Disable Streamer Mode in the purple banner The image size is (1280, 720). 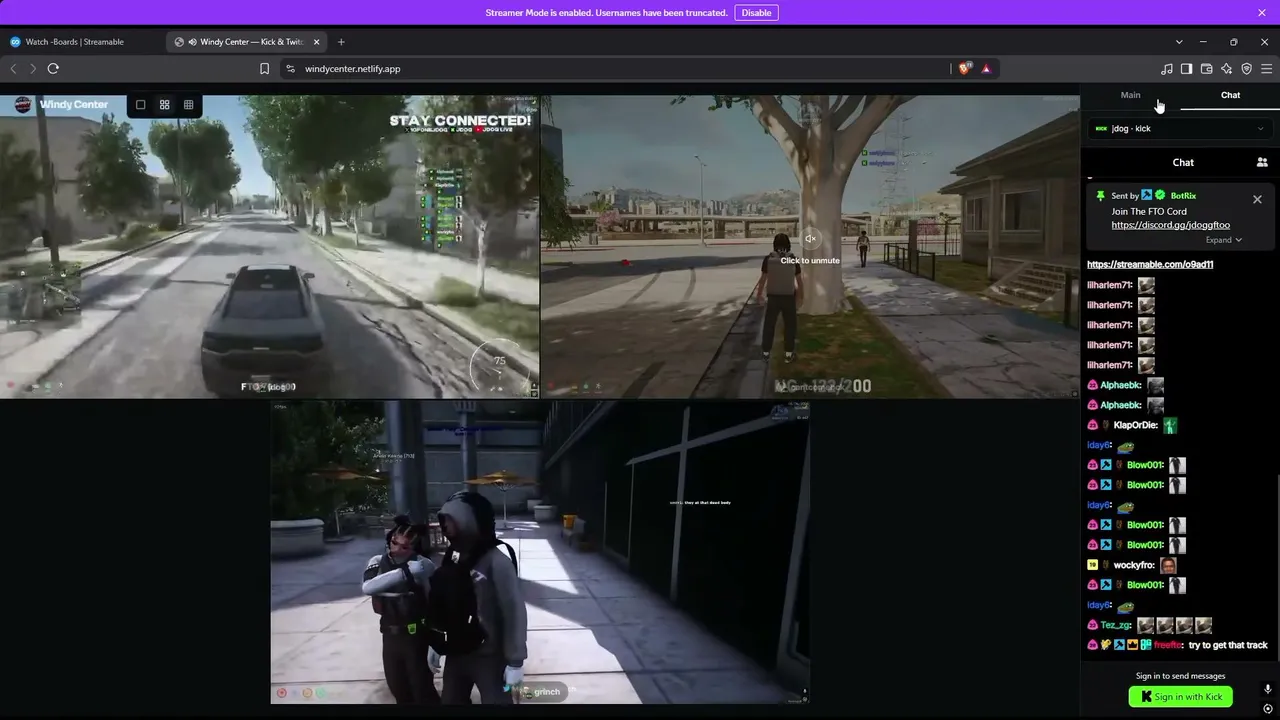pos(756,12)
